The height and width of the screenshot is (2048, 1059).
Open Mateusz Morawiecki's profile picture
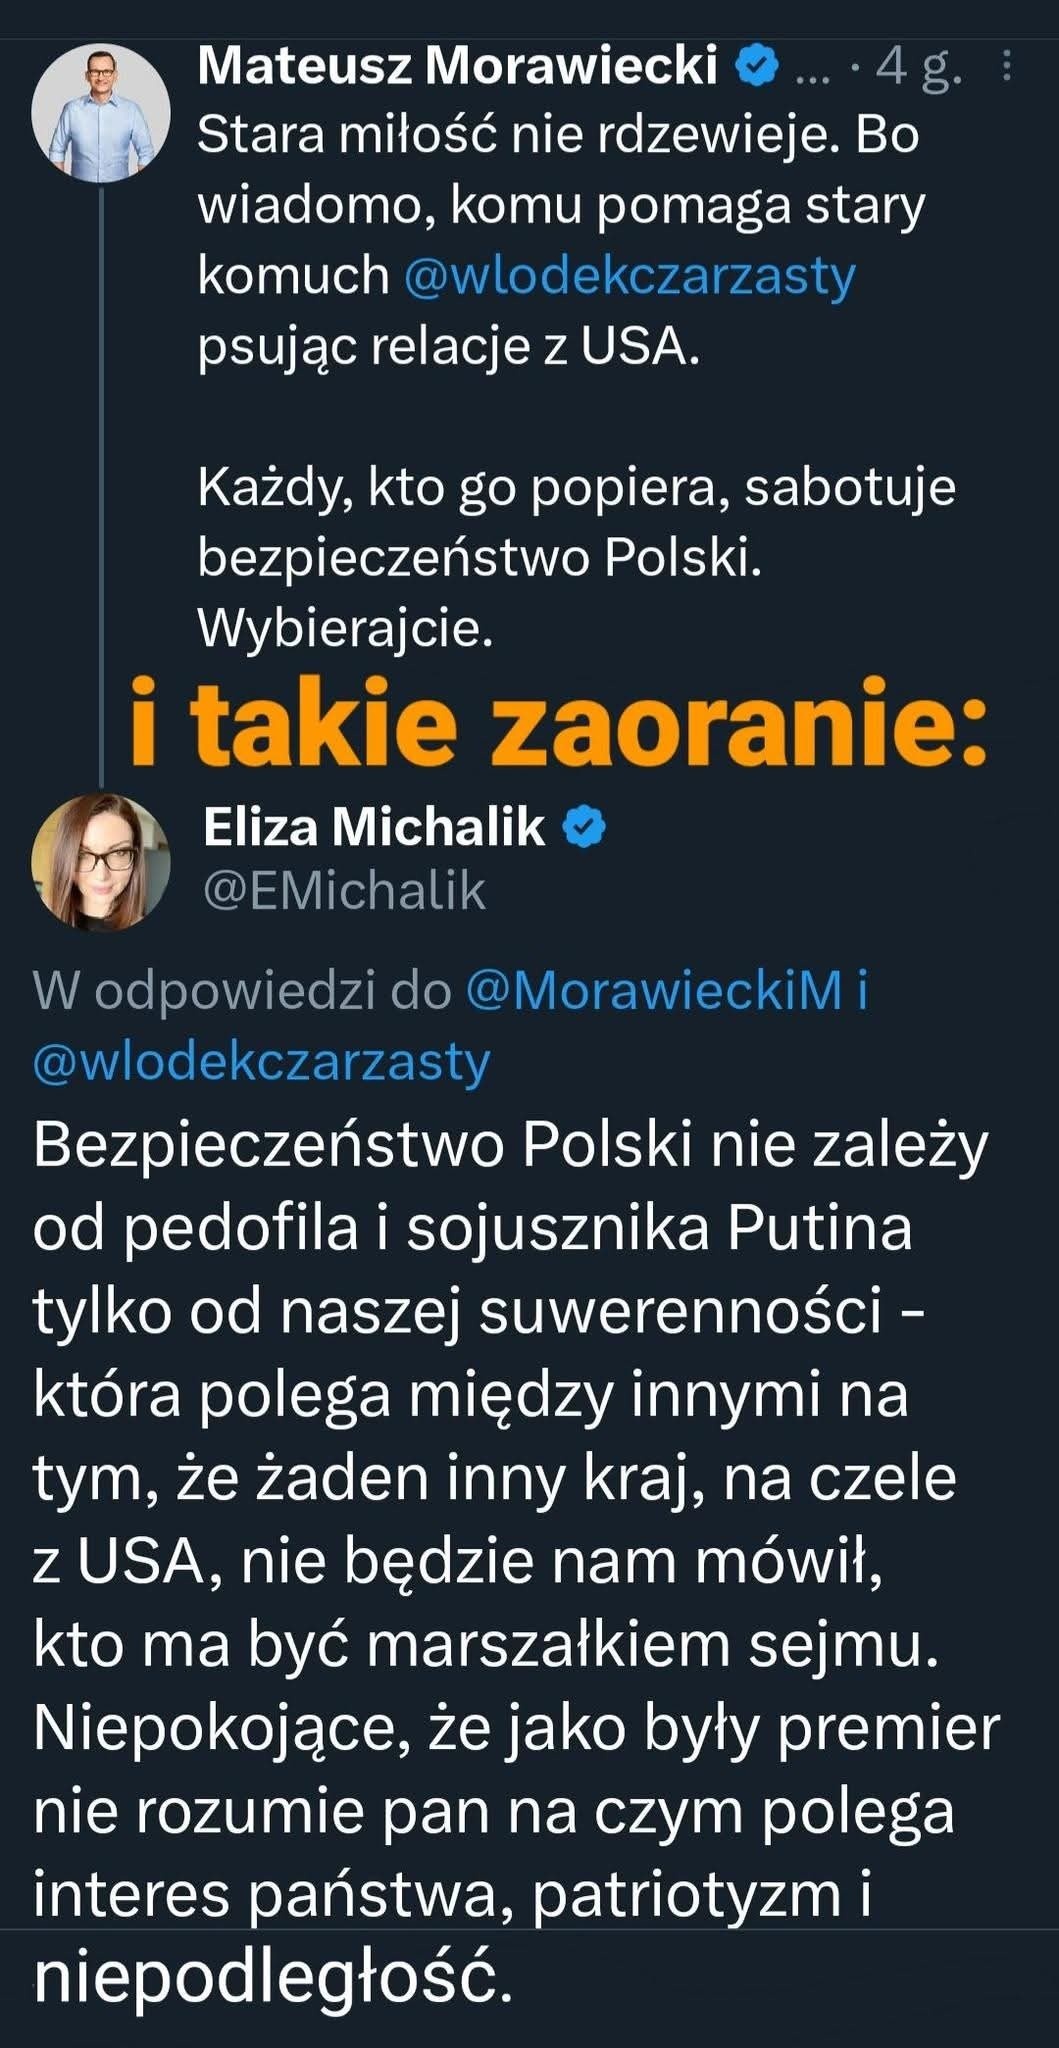[102, 112]
